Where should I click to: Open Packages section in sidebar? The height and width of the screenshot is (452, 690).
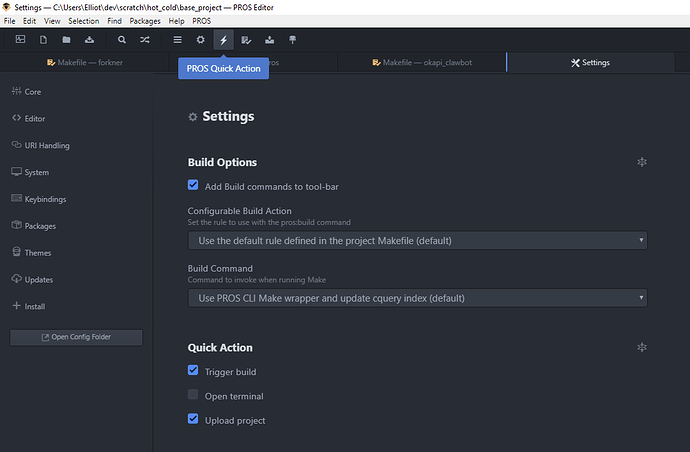click(x=34, y=226)
